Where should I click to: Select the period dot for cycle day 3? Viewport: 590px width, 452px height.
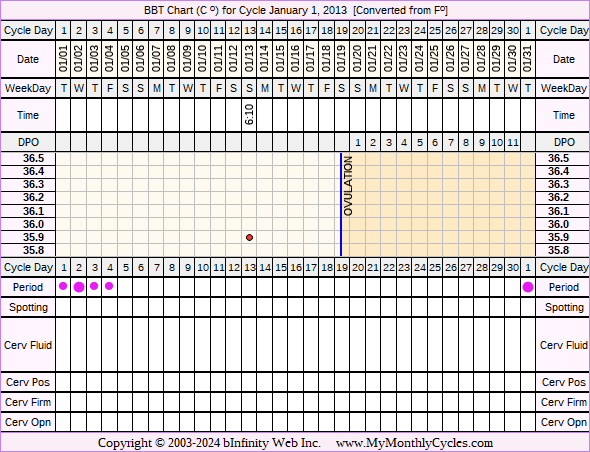pos(94,286)
